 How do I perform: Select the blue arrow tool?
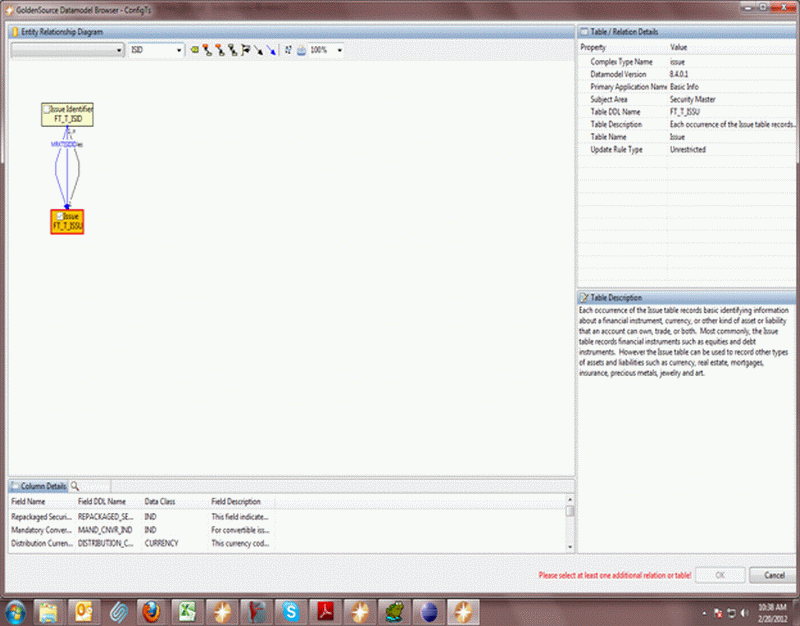click(271, 50)
